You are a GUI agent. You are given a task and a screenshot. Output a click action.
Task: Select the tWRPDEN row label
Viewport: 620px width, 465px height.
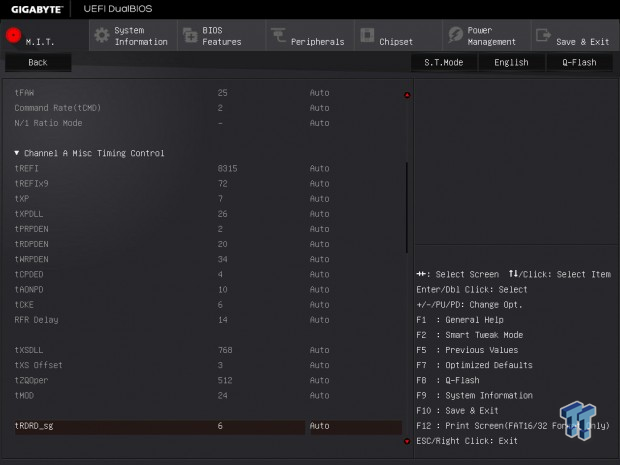pos(31,259)
